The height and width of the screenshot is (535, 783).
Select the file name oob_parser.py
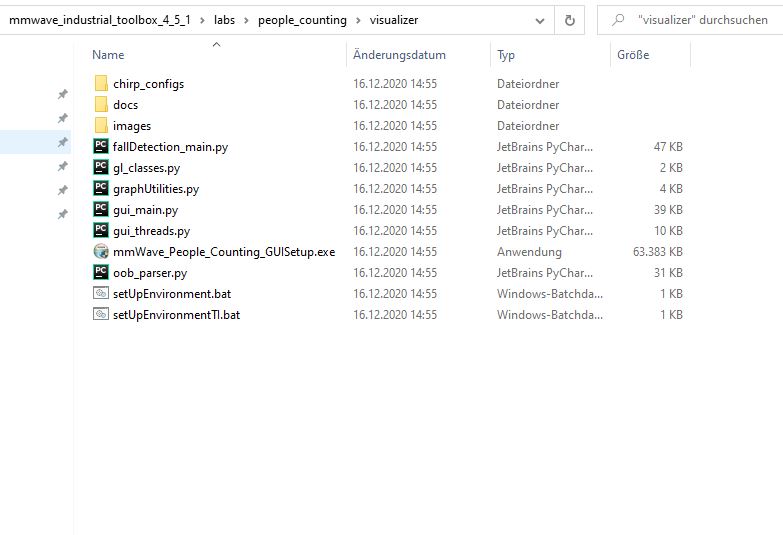150,273
